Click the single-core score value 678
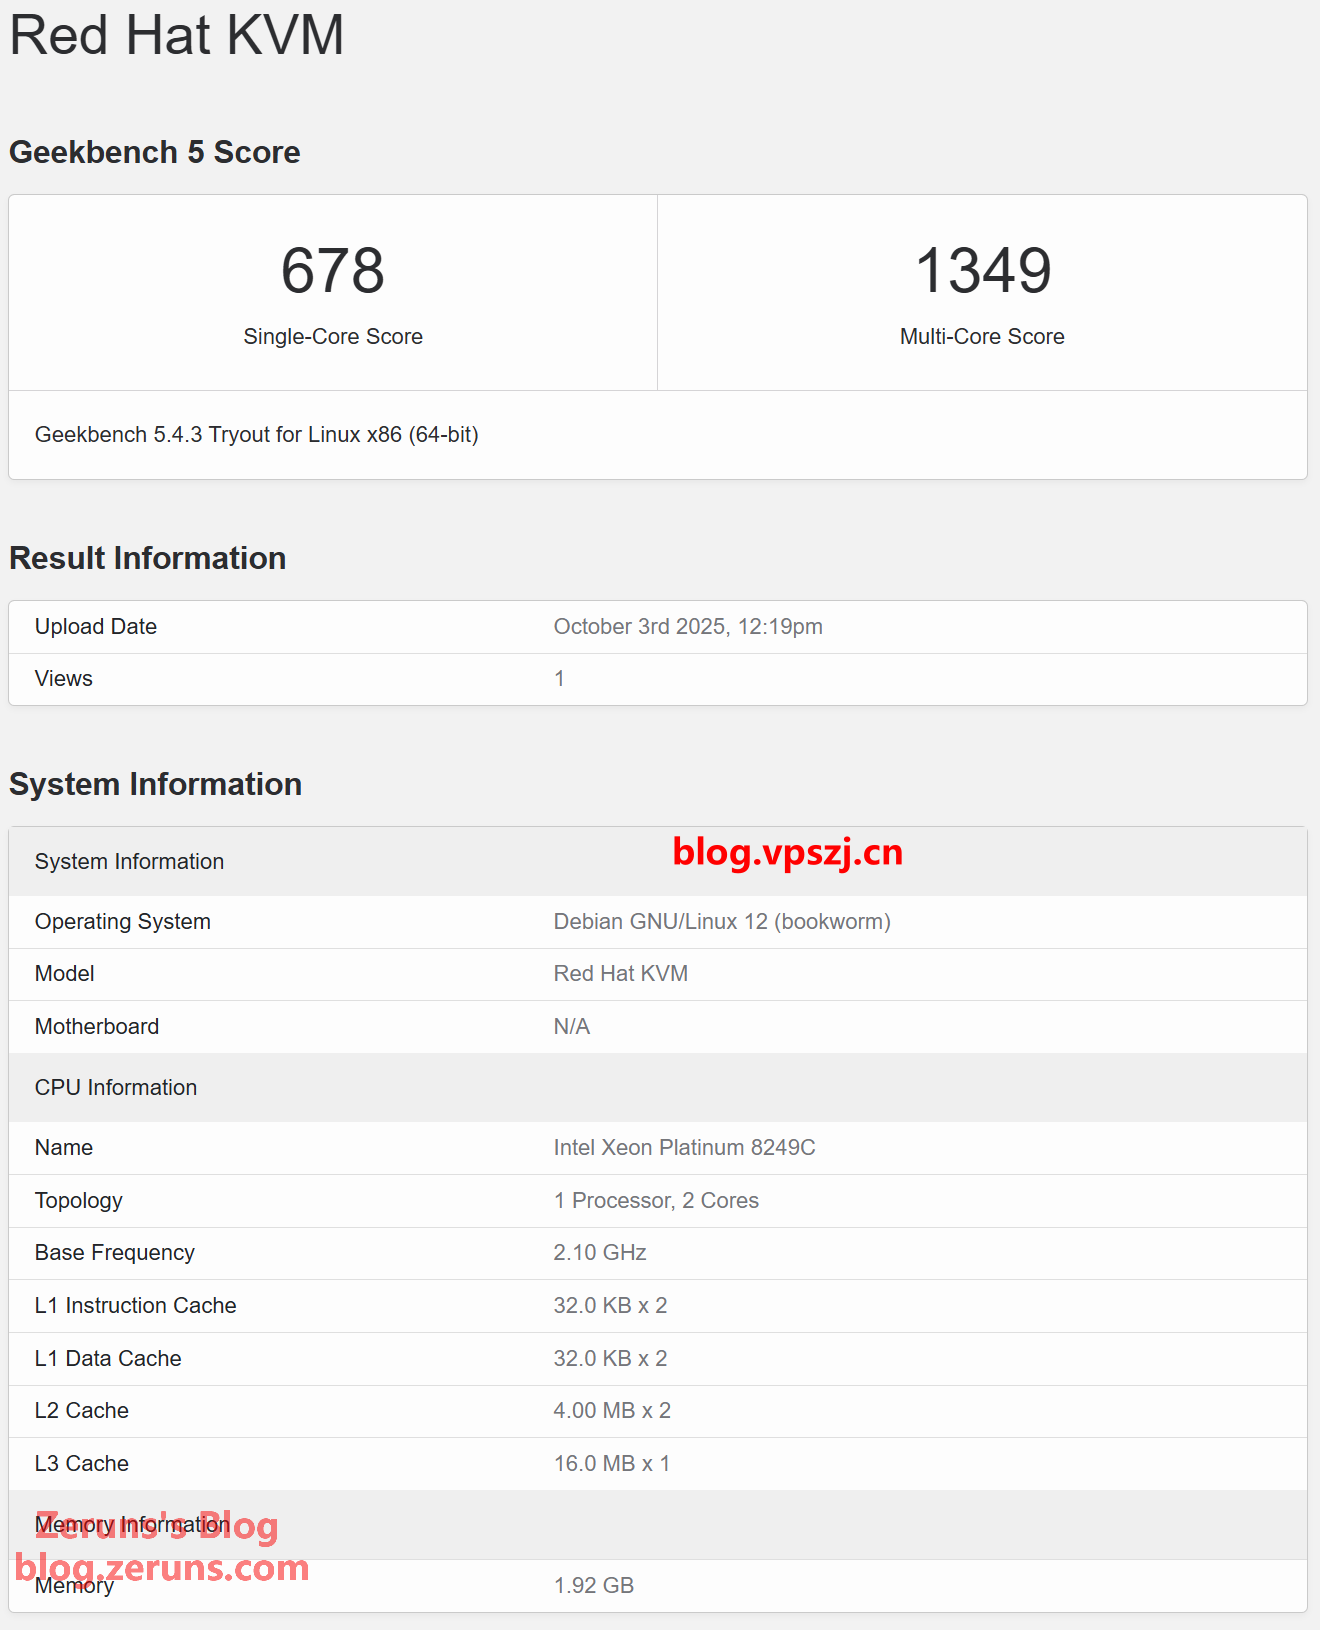 [x=332, y=271]
